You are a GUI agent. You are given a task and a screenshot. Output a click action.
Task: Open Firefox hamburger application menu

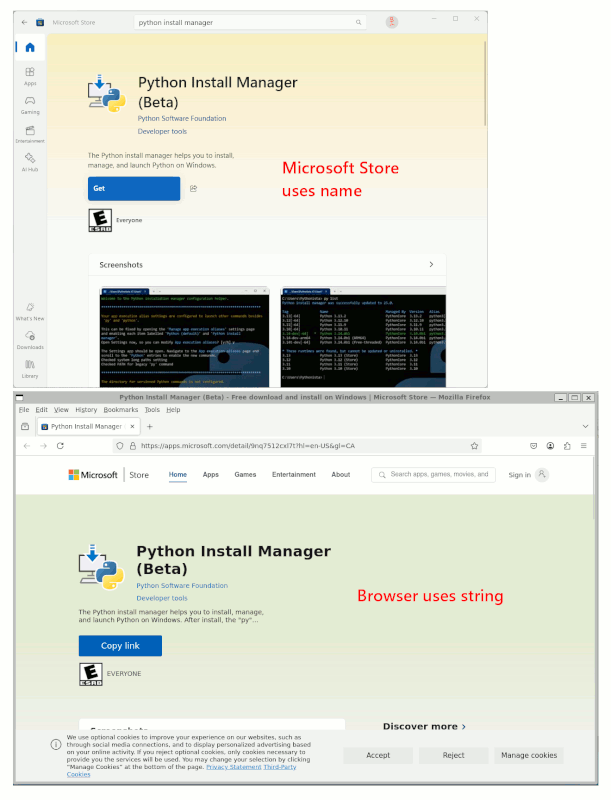click(x=583, y=446)
